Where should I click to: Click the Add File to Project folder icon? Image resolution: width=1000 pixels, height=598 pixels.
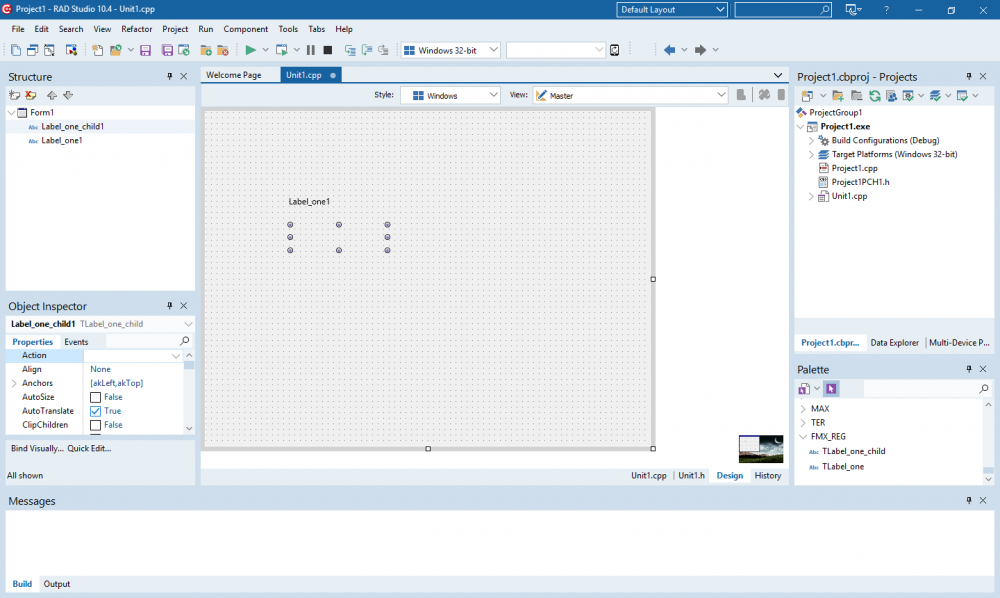(205, 50)
